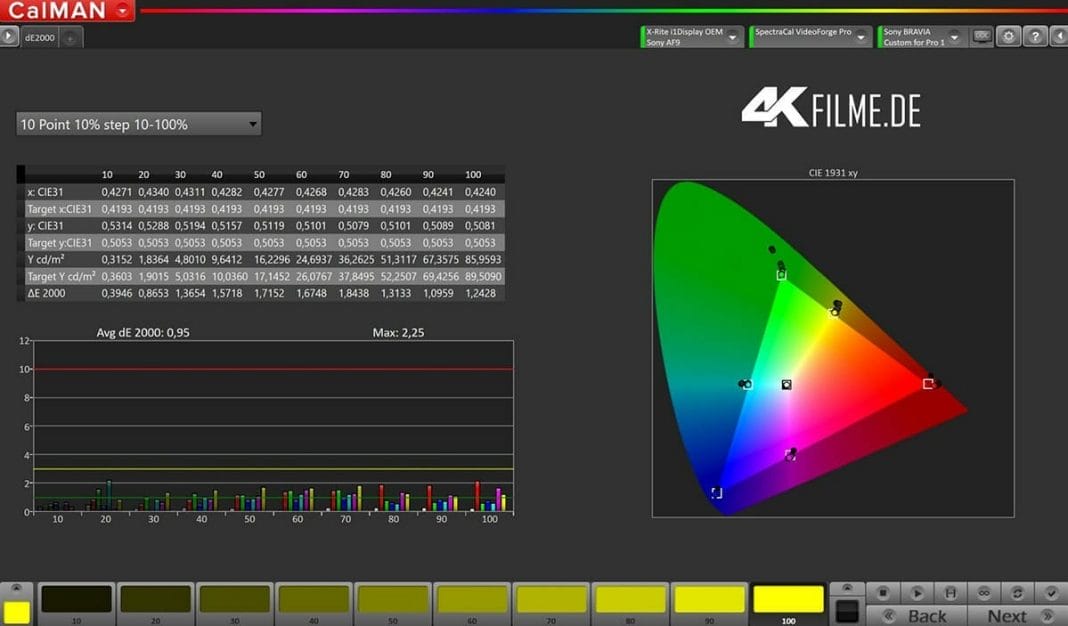Image resolution: width=1068 pixels, height=626 pixels.
Task: Click the H-shaped icon beside play
Action: (x=950, y=593)
